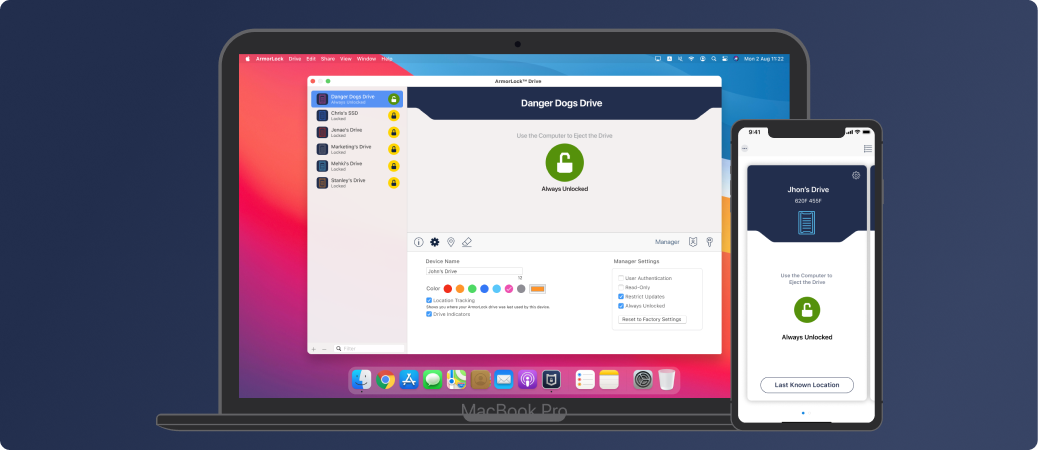Tap the Last Known Location button
The image size is (1038, 450).
(x=807, y=385)
